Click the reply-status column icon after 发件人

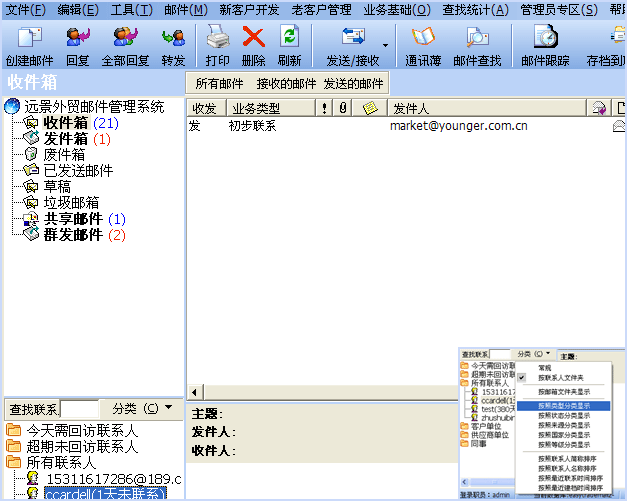[599, 108]
